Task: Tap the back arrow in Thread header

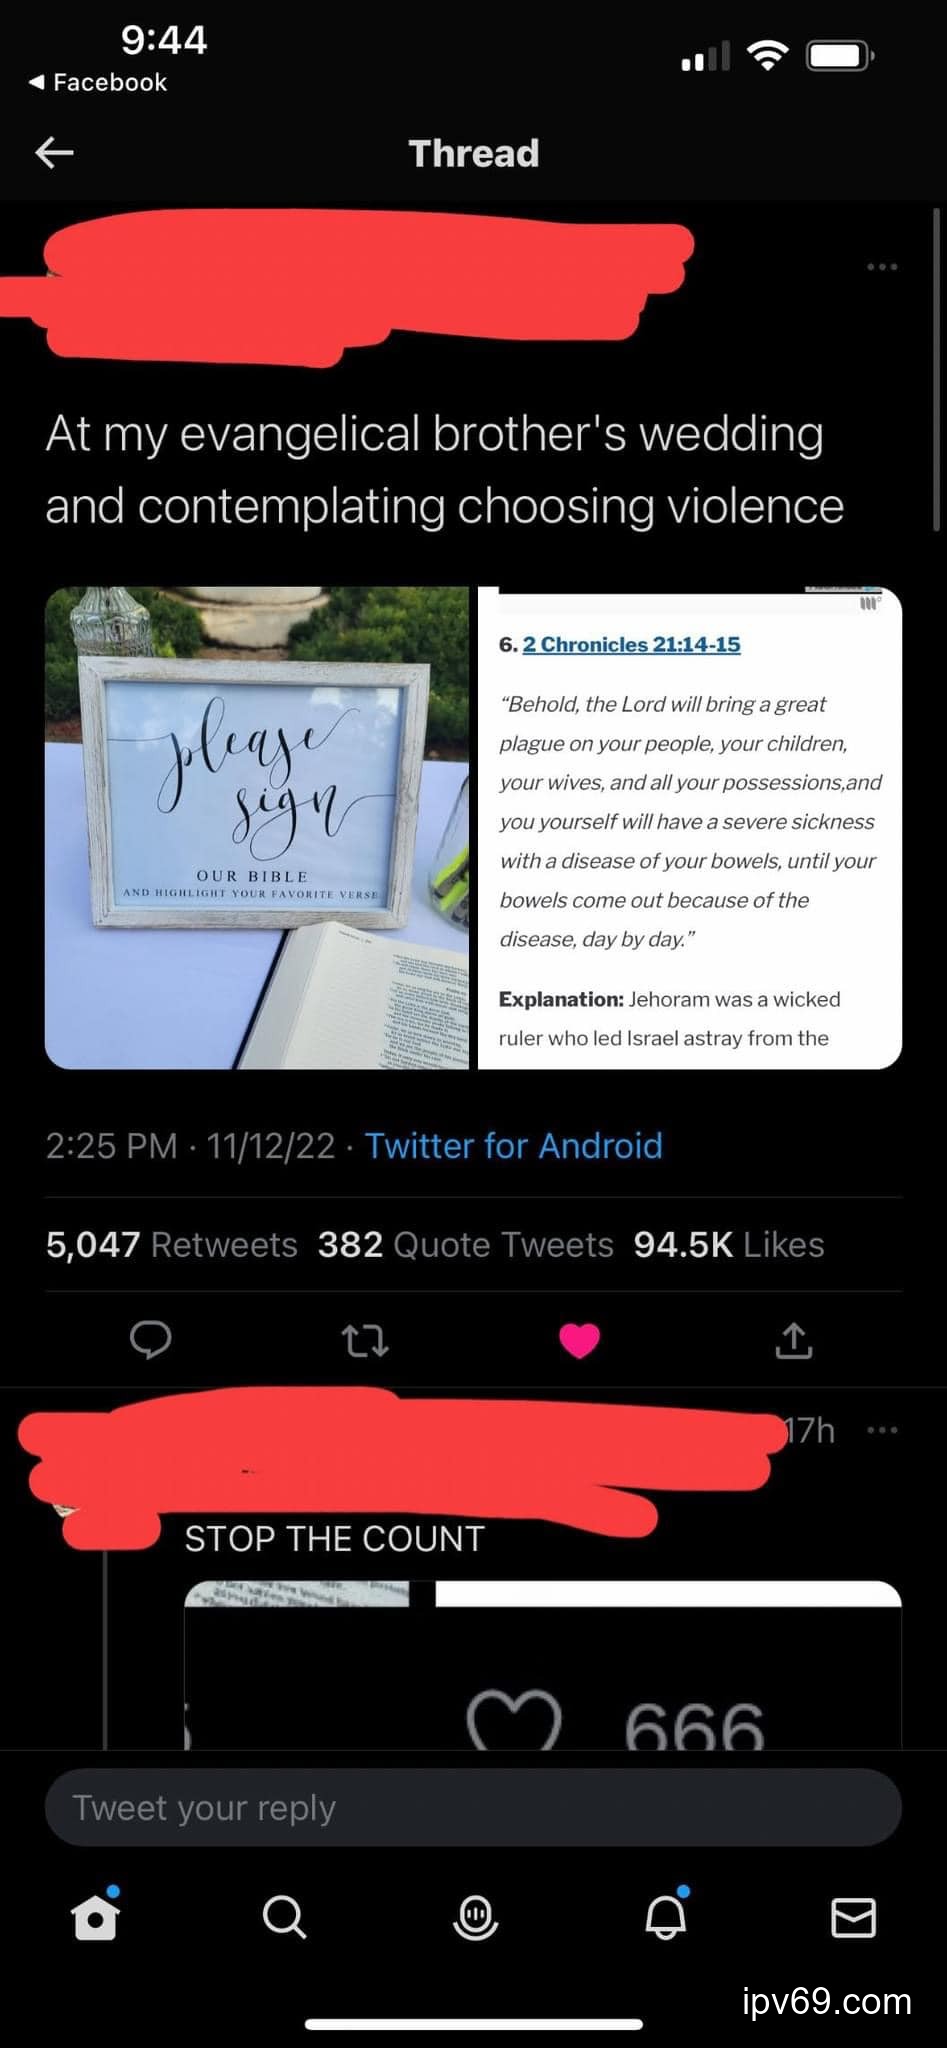Action: 55,153
